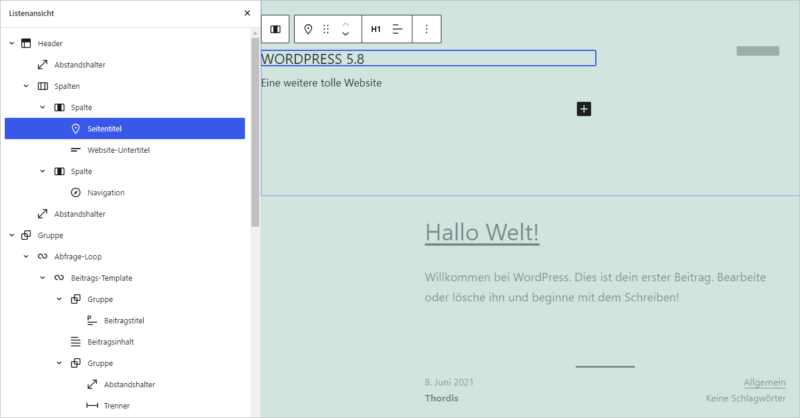Screen dimensions: 800x418
Task: Click the Willkommen bei WordPress post excerpt
Action: (x=595, y=287)
